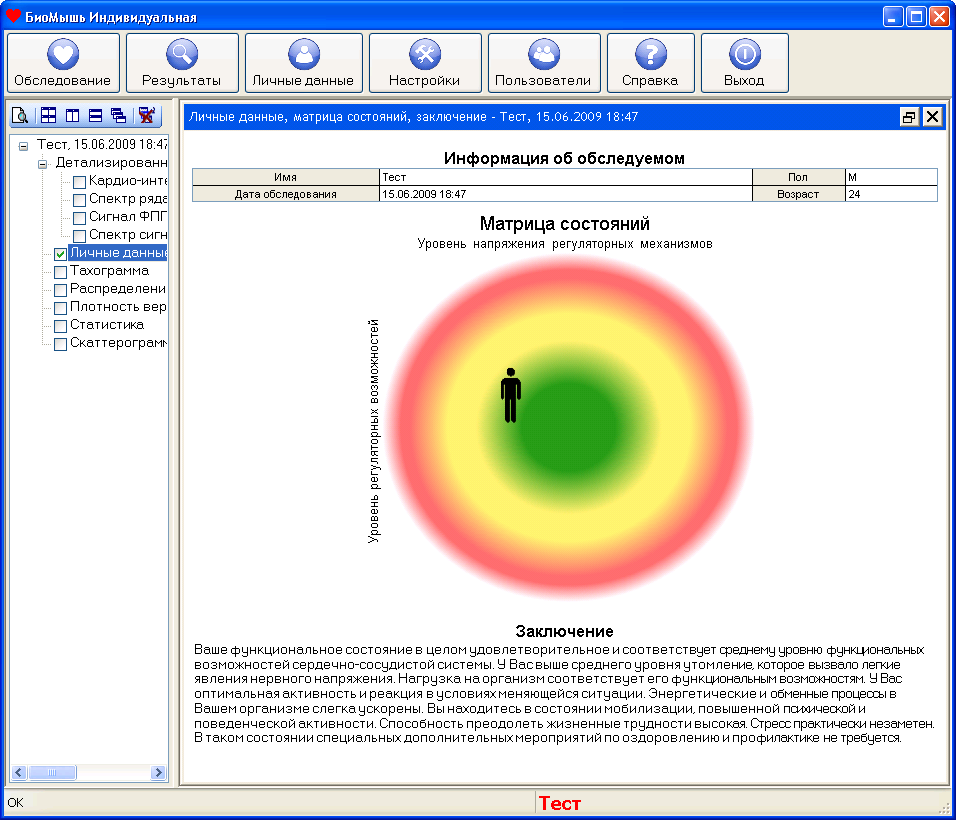
Task: Open Настройки (settings)
Action: pos(425,63)
